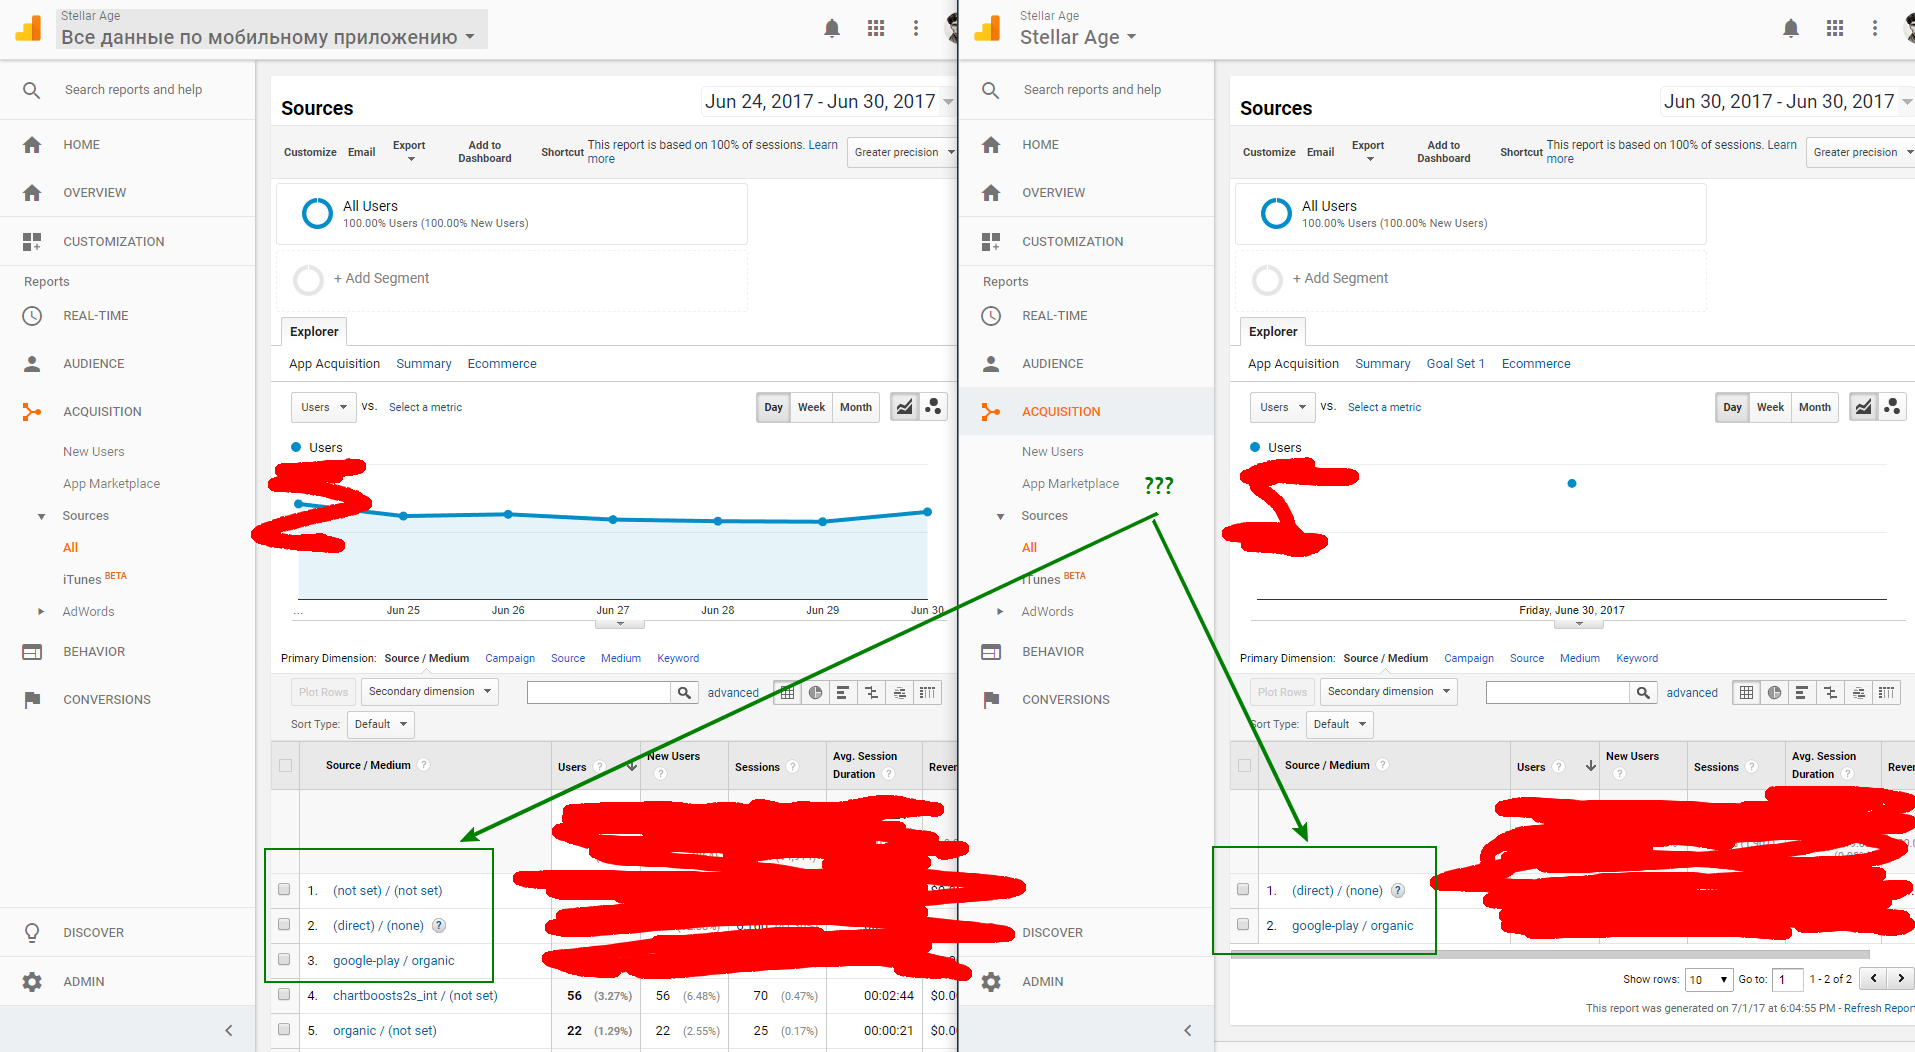Image resolution: width=1915 pixels, height=1052 pixels.
Task: Click chartboosts2s_int / (not set) link
Action: (x=415, y=996)
